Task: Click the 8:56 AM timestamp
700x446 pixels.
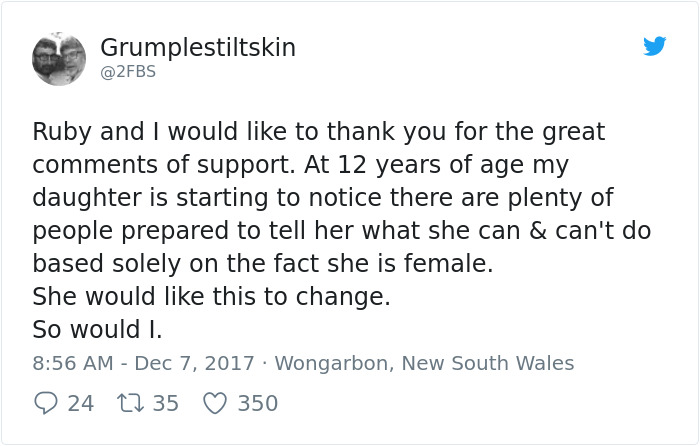Action: click(69, 363)
